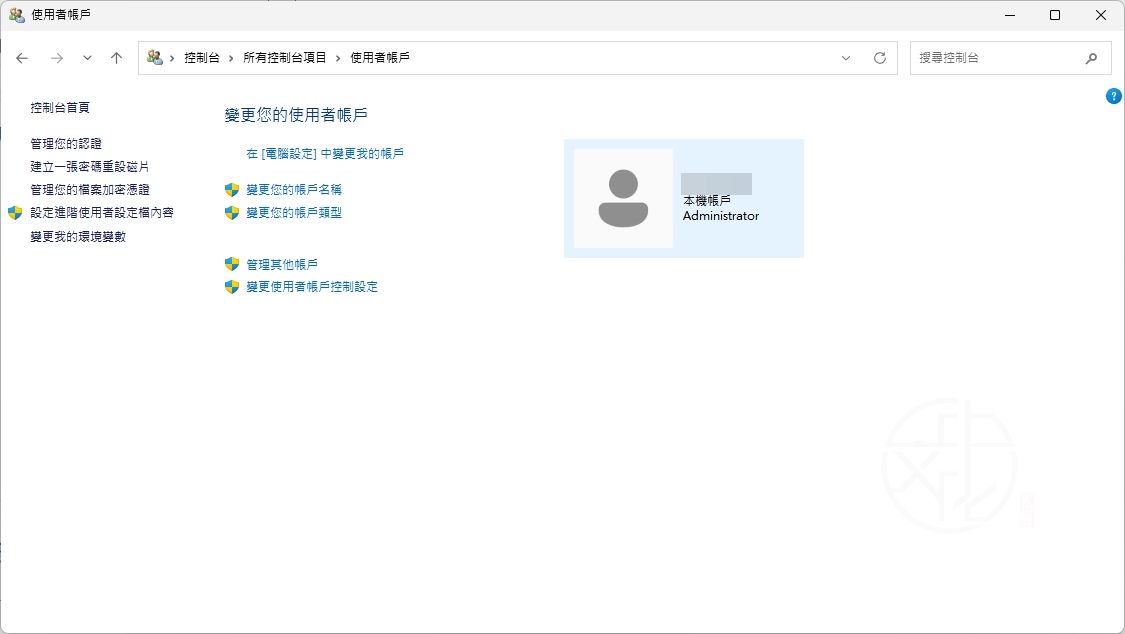The width and height of the screenshot is (1125, 634).
Task: Click shield icon beside 變更您的帳戶名稱
Action: pyautogui.click(x=232, y=189)
